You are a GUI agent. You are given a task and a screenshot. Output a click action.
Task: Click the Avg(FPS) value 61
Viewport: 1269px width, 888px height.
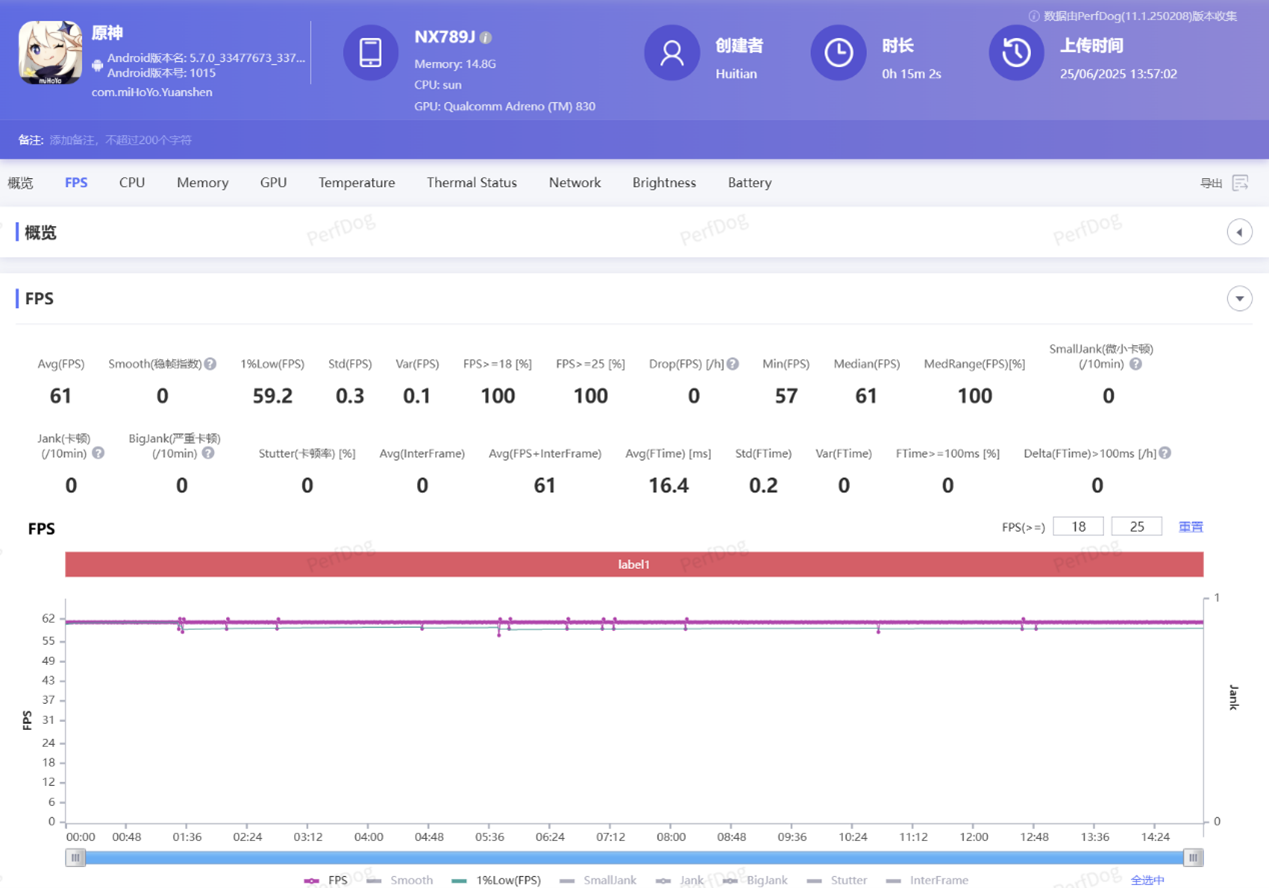(x=61, y=396)
